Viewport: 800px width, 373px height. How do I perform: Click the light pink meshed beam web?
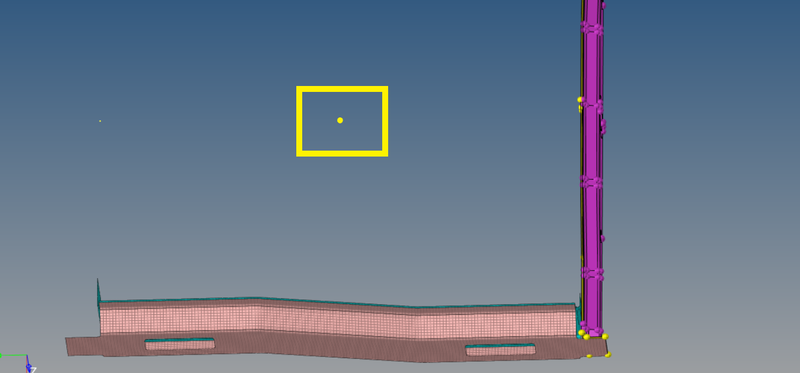click(337, 320)
